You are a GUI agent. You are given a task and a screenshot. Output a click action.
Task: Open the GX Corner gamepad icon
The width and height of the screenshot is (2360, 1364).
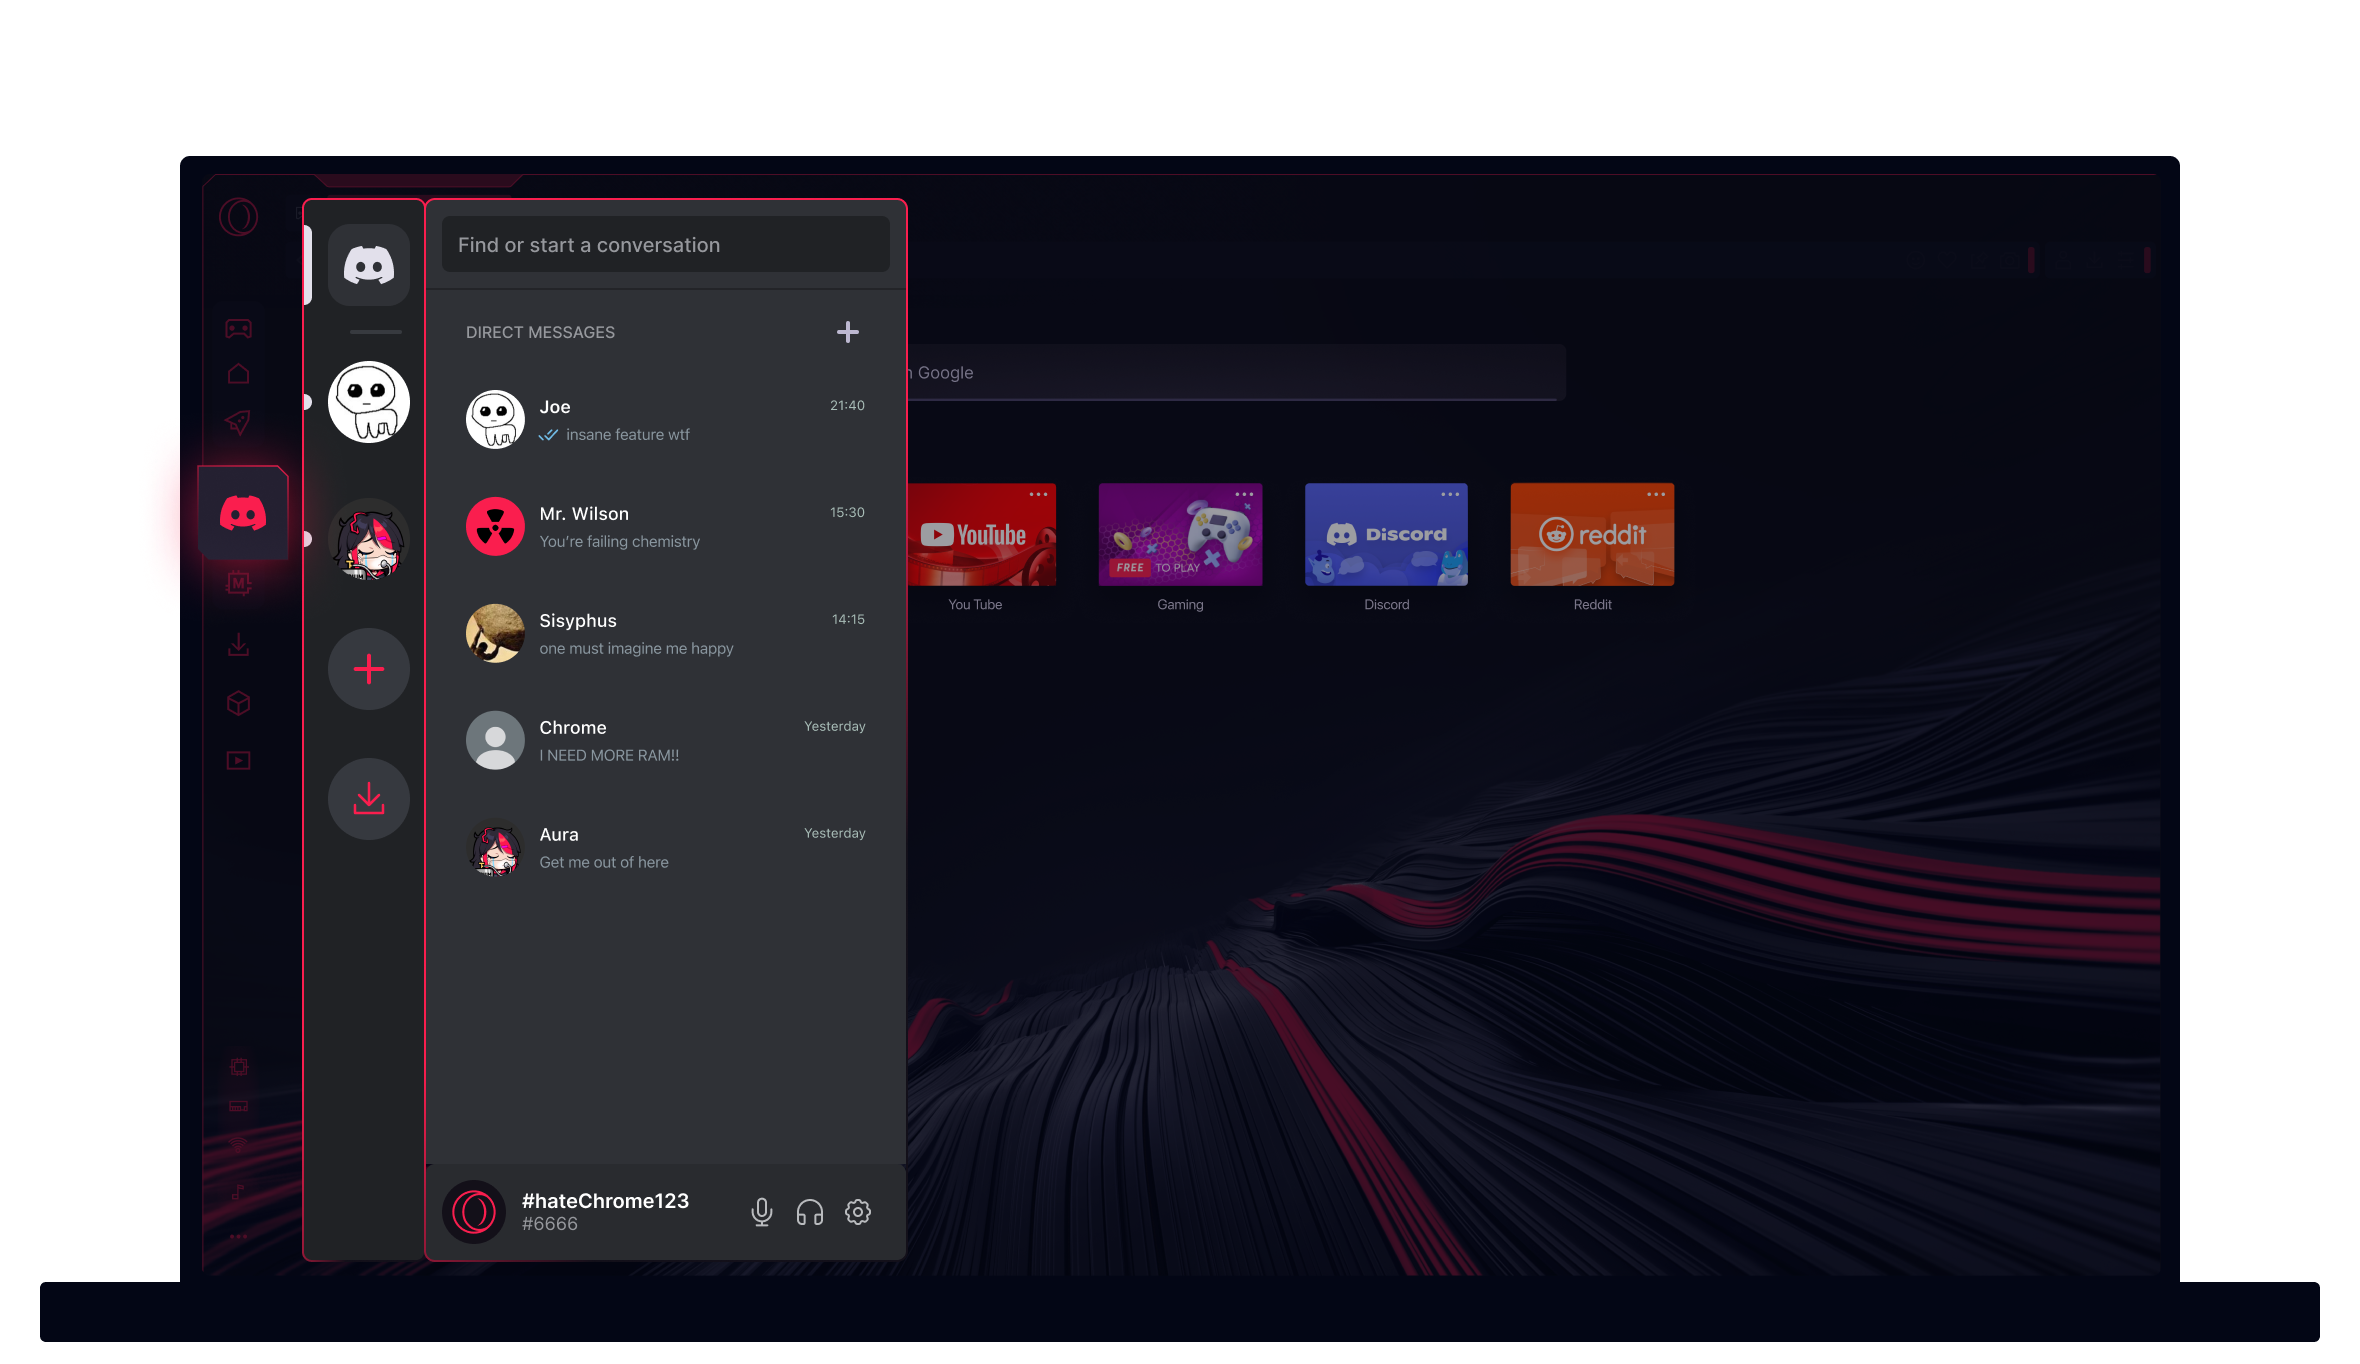[x=239, y=328]
